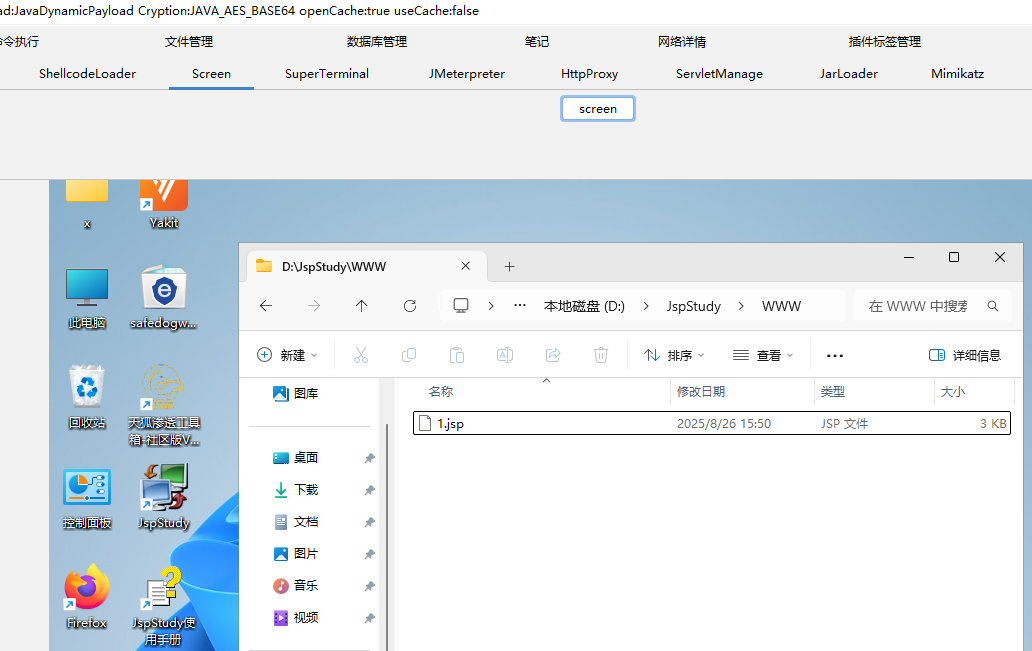Image resolution: width=1032 pixels, height=651 pixels.
Task: Open 下载 in the navigation pane
Action: click(296, 490)
